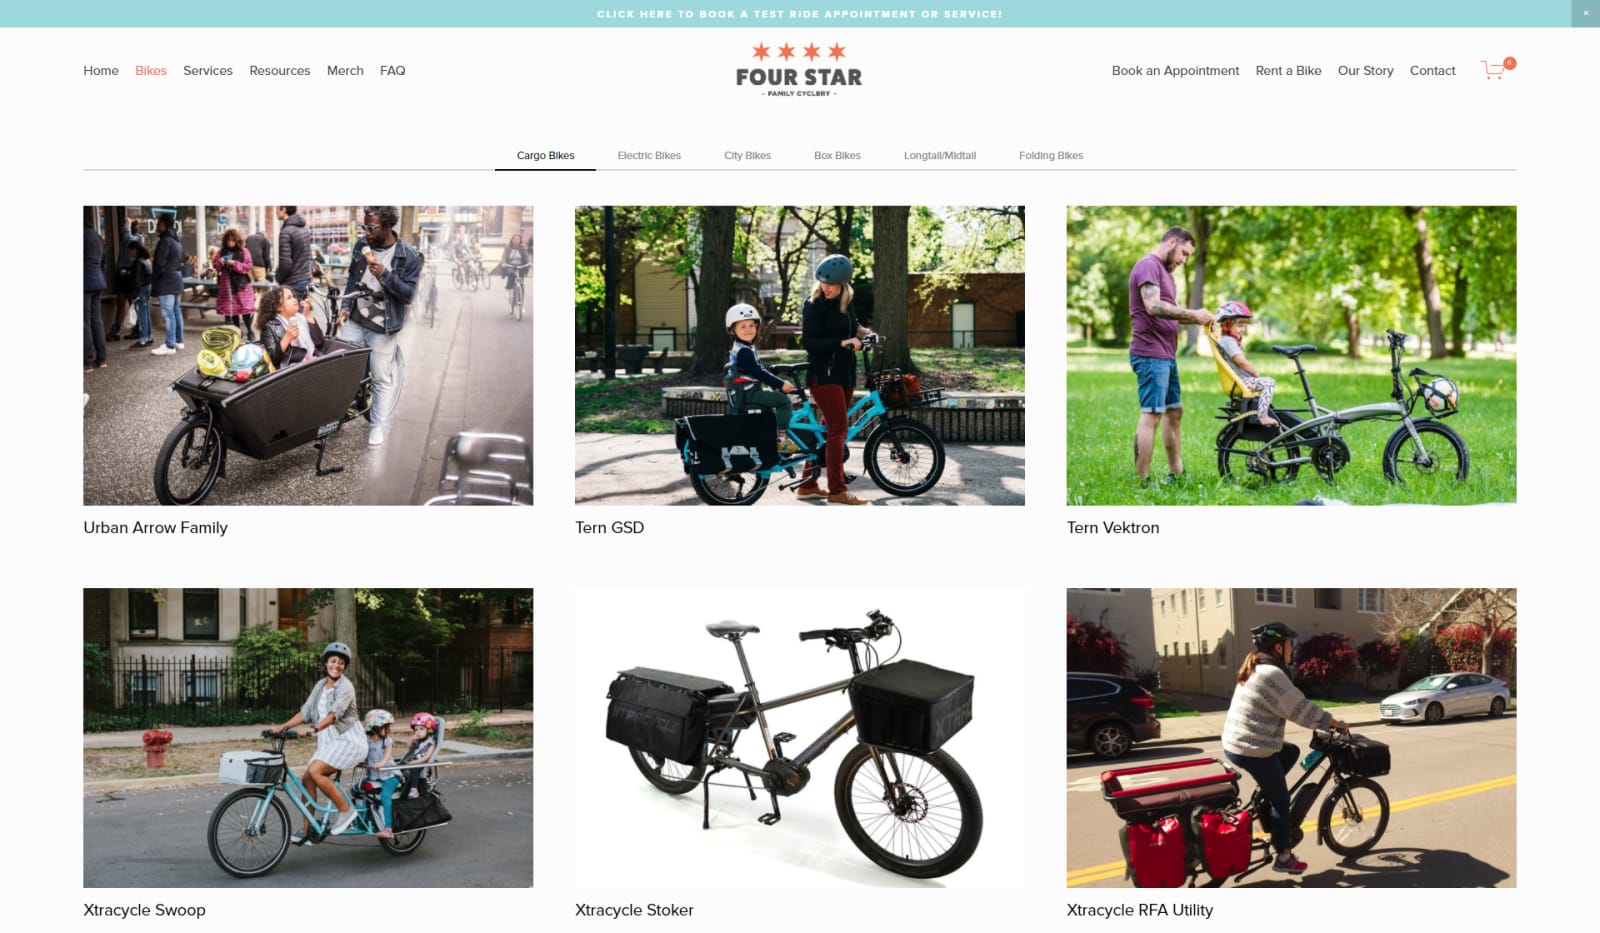Visit the Merch page
The height and width of the screenshot is (933, 1600).
[x=345, y=70]
